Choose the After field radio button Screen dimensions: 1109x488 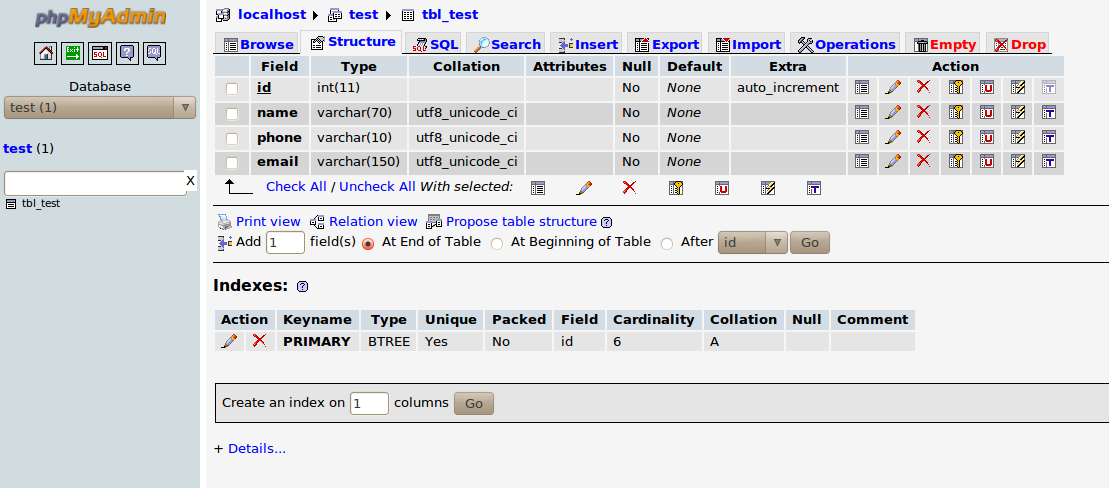pyautogui.click(x=667, y=243)
